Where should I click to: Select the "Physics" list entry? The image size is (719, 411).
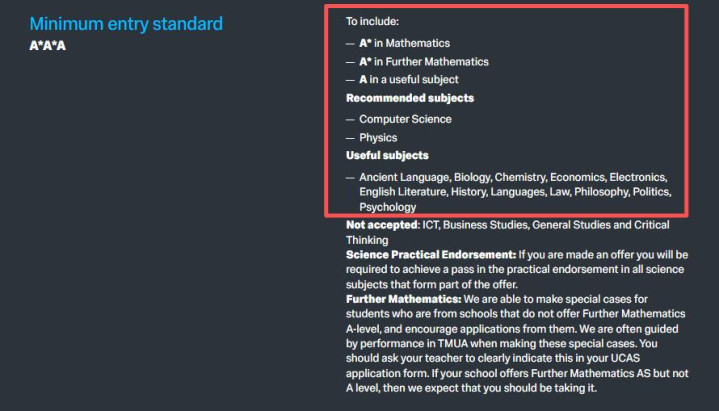378,137
